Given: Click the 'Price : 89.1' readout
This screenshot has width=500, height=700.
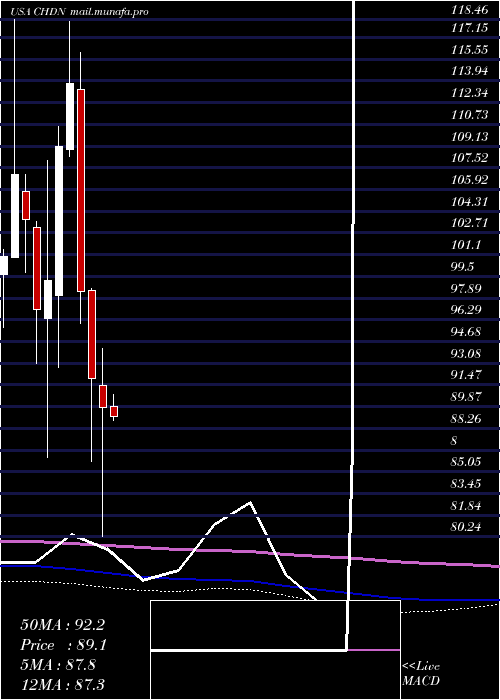Looking at the screenshot, I should click(63, 645).
